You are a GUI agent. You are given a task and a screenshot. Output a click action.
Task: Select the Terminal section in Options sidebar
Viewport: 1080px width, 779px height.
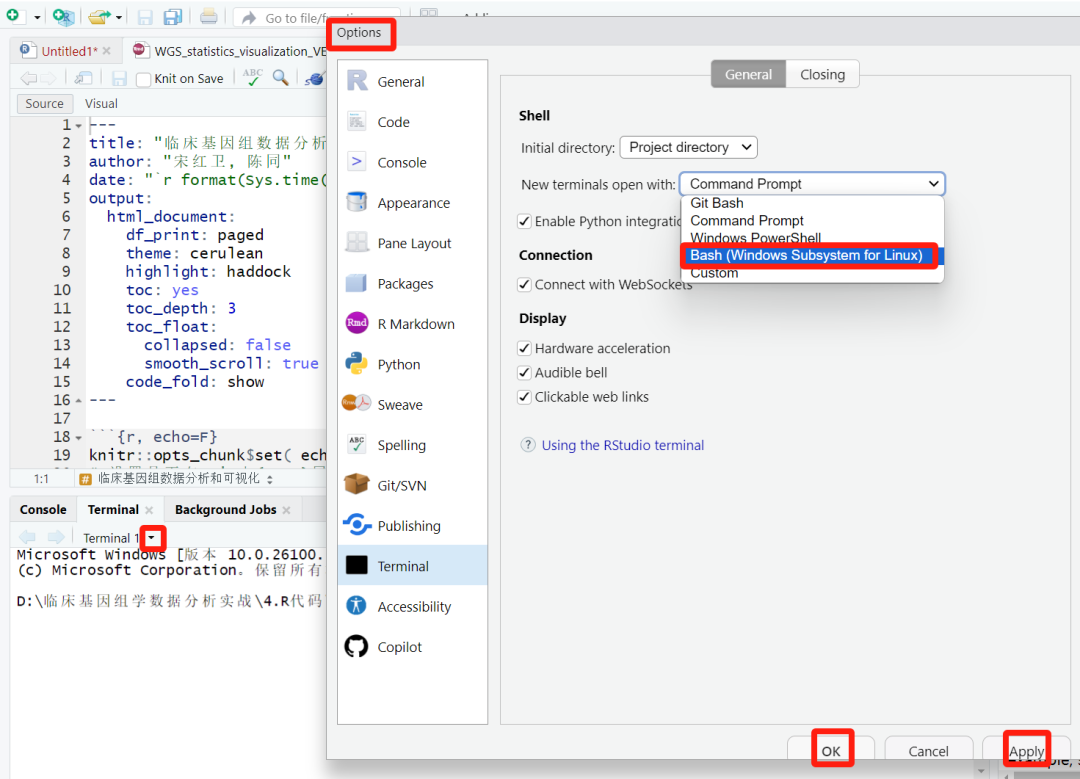point(412,566)
